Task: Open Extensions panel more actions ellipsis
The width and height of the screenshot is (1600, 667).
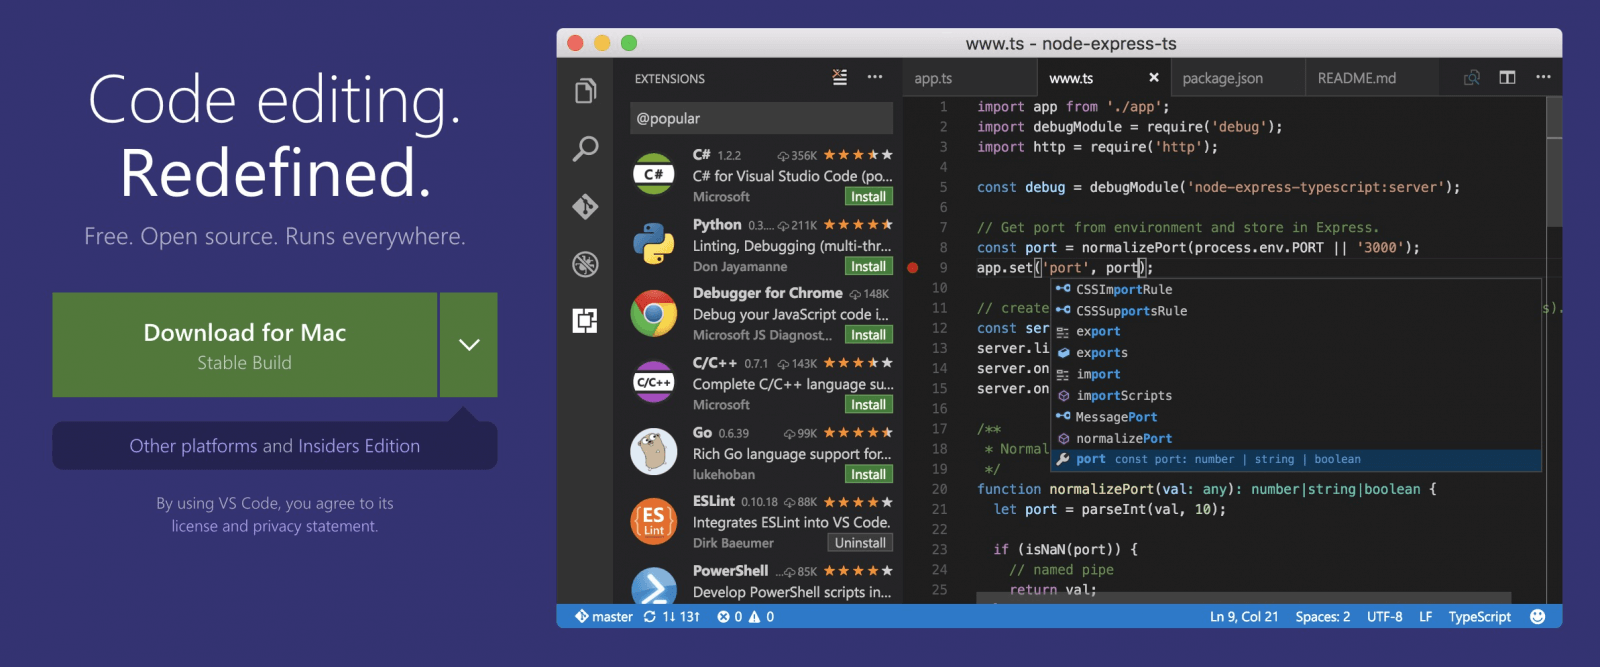Action: click(x=875, y=77)
